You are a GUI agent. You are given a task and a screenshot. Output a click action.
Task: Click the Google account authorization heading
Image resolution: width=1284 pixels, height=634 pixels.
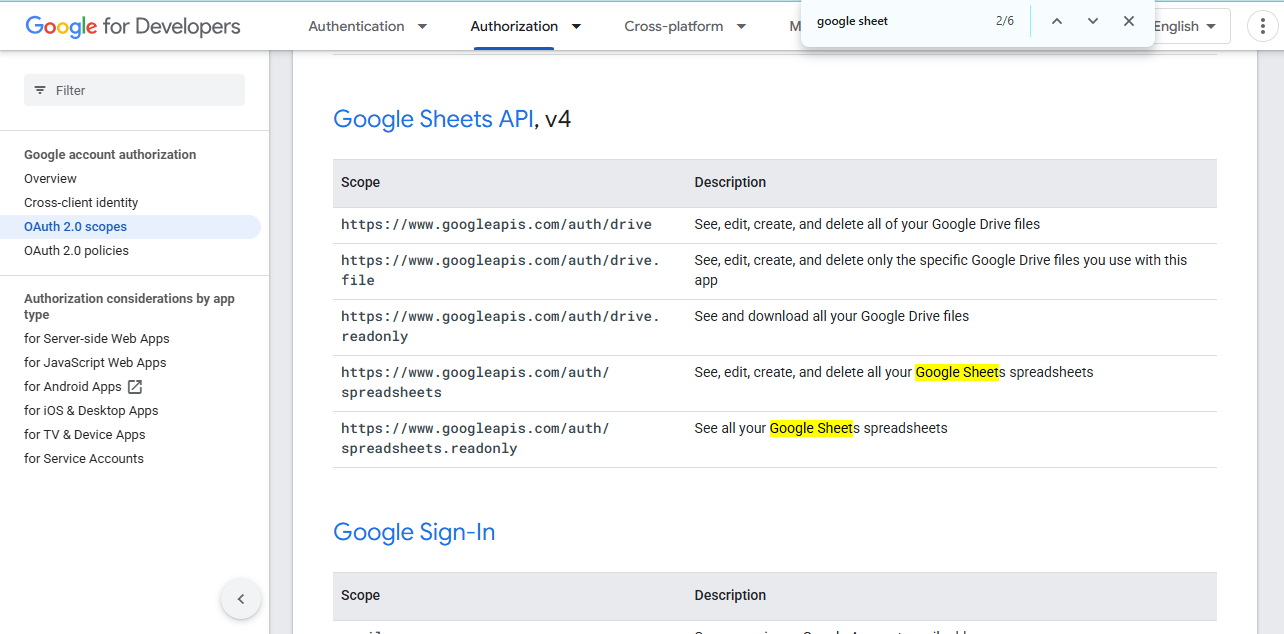click(110, 155)
